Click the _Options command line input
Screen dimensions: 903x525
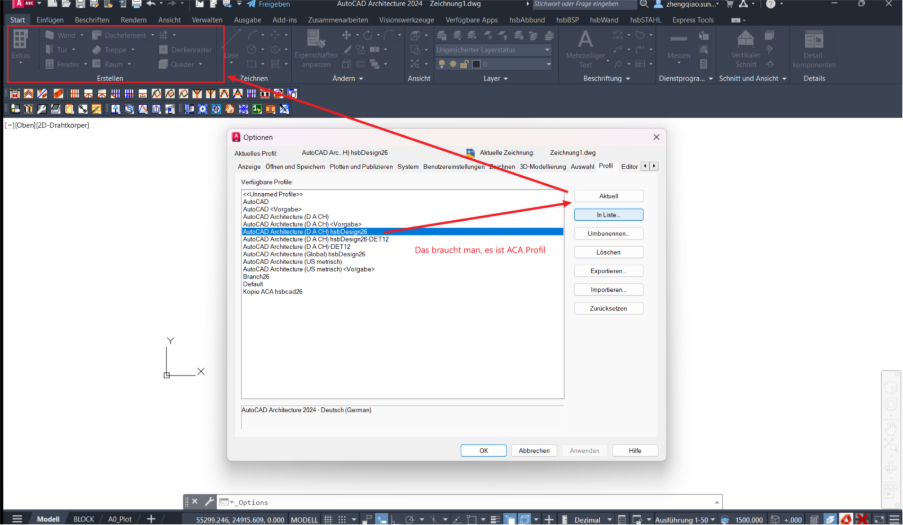pos(472,502)
